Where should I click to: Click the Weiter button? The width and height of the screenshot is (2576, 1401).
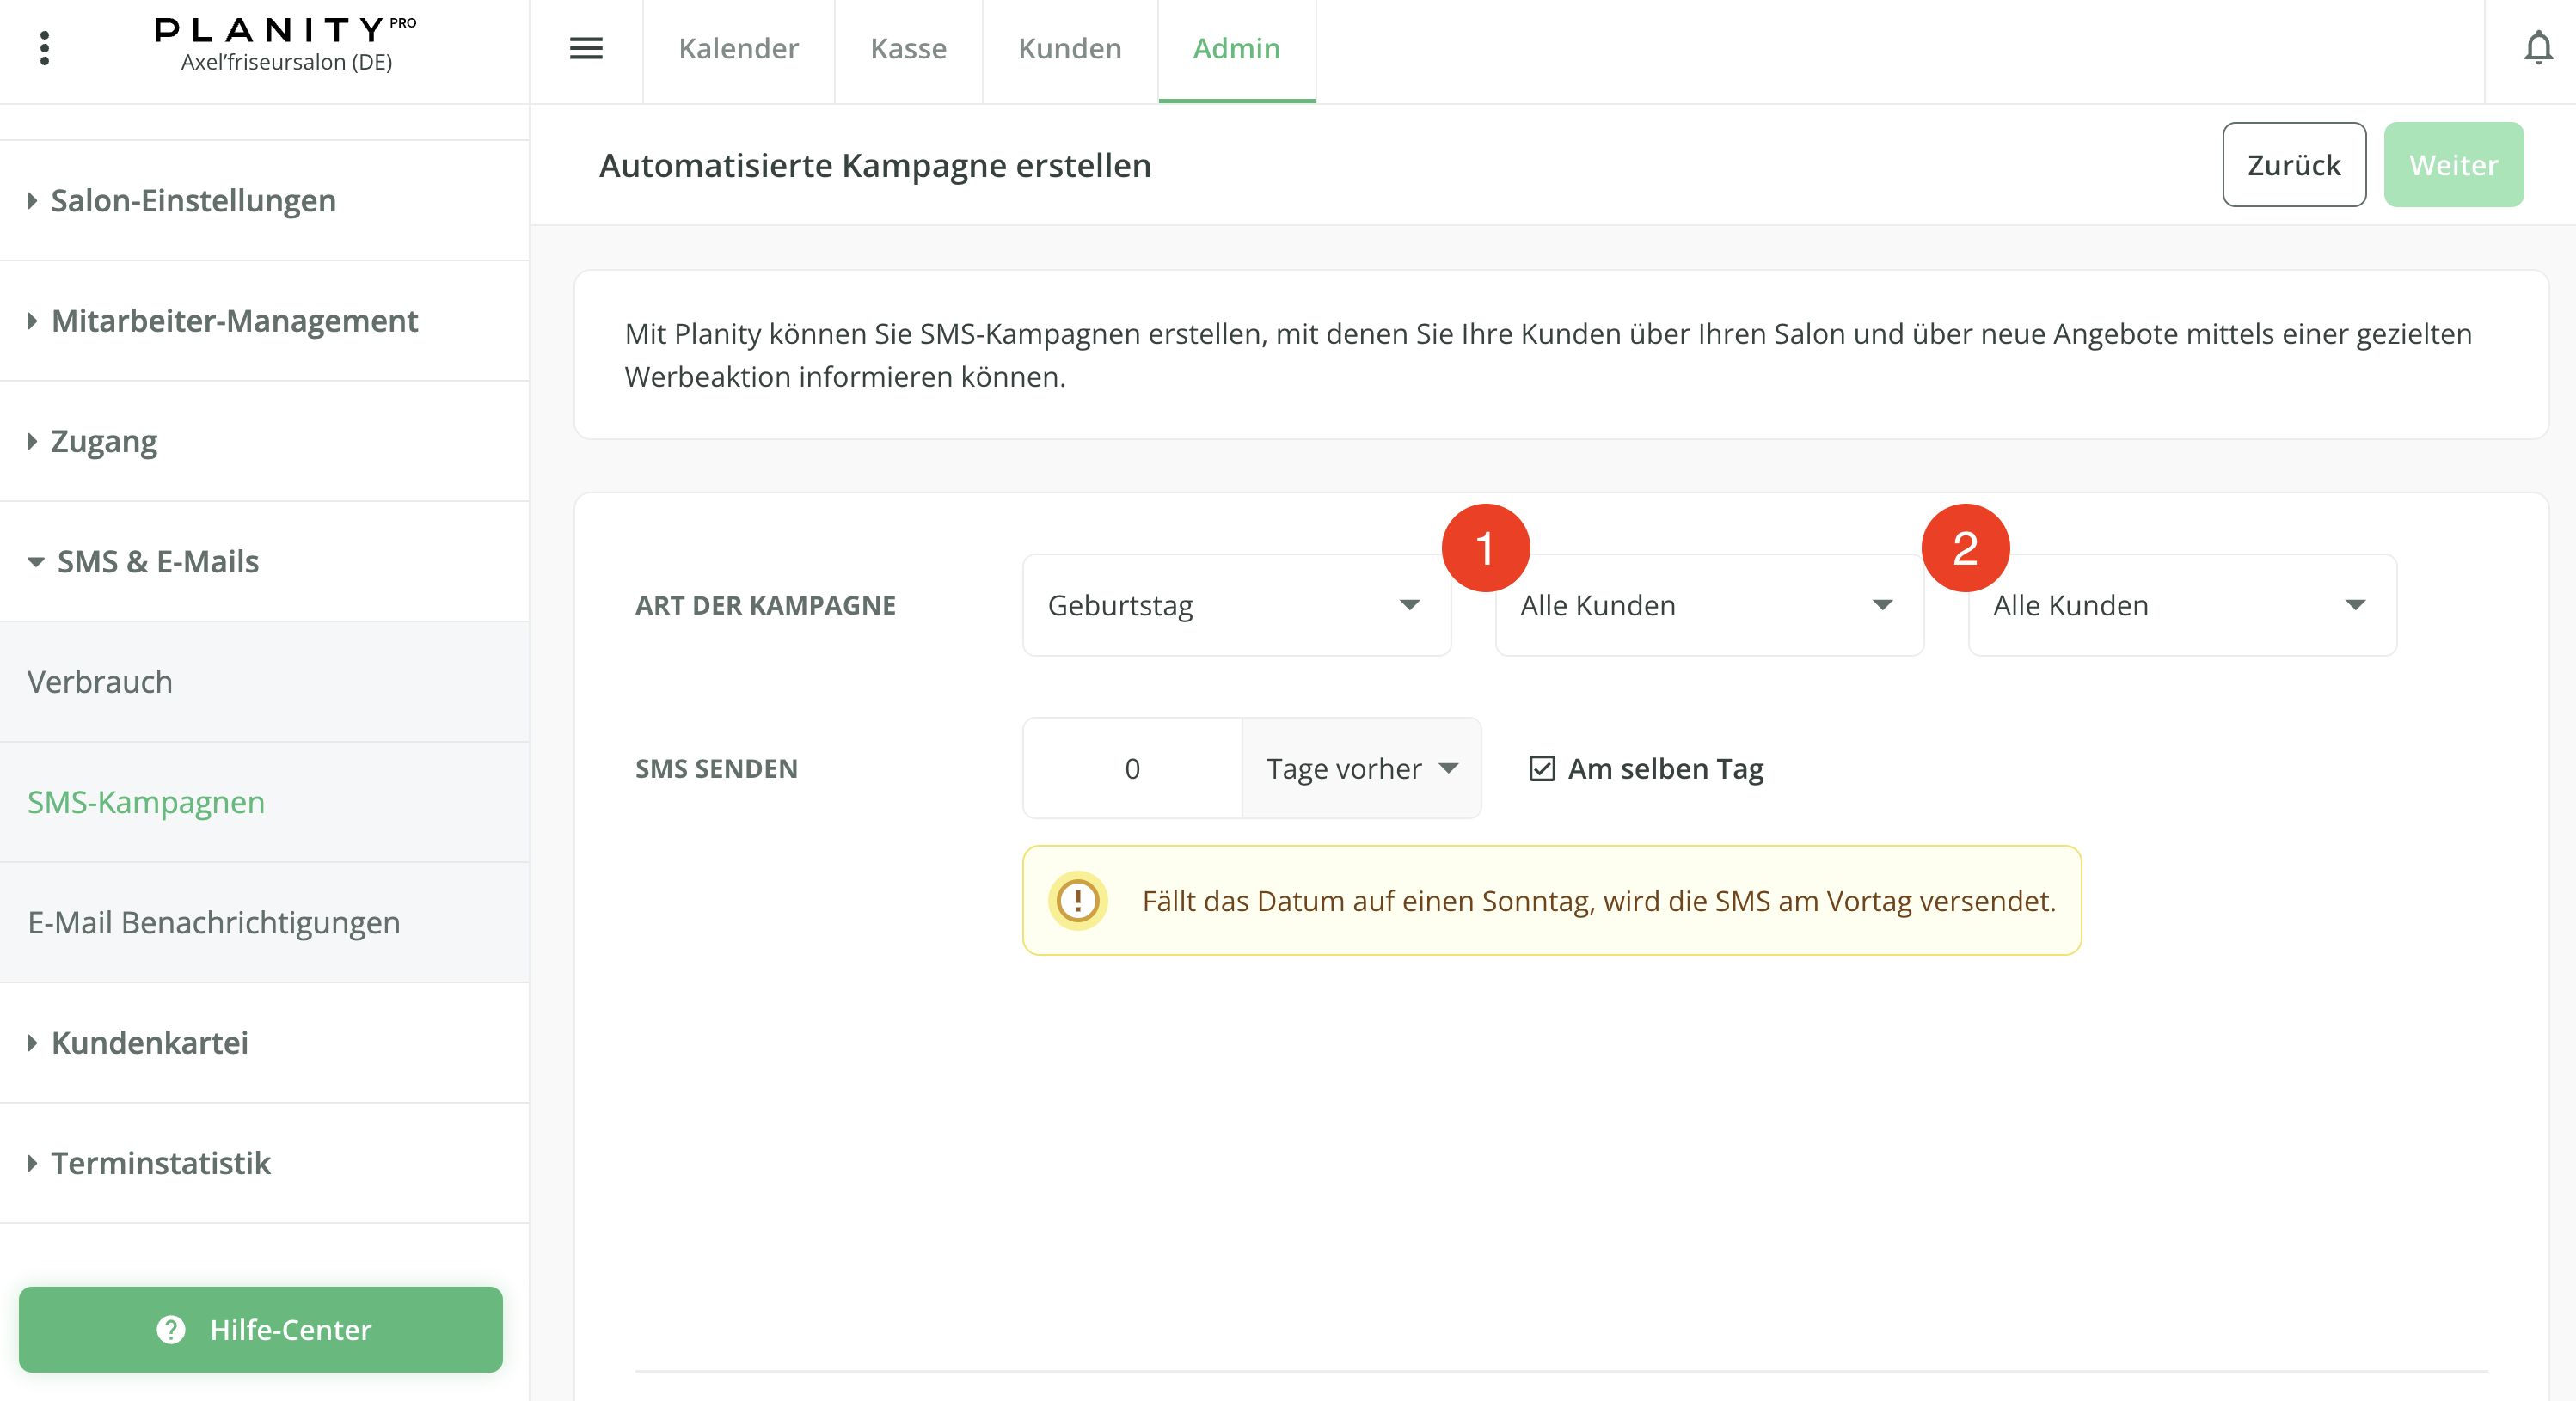2453,165
